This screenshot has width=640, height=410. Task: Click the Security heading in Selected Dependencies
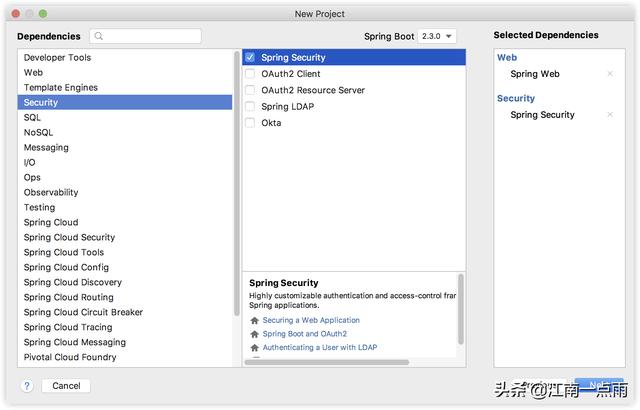[x=516, y=98]
